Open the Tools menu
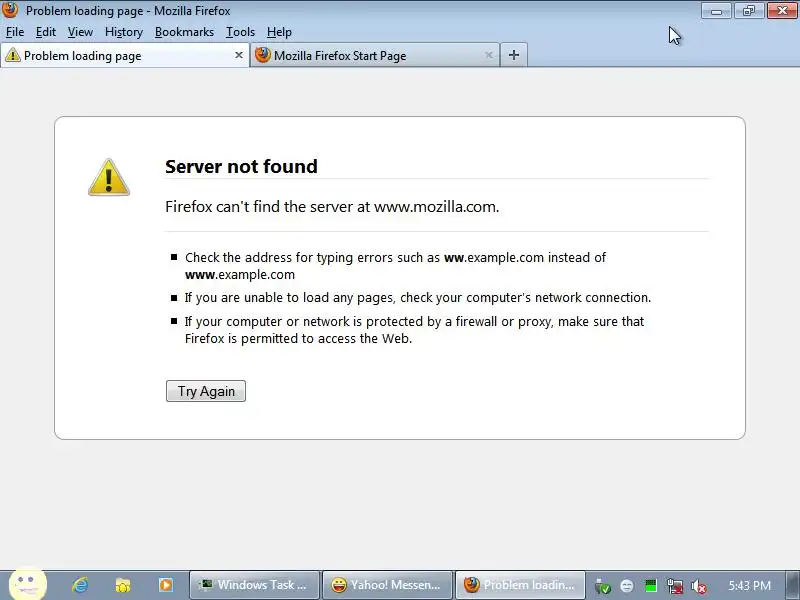 [240, 32]
